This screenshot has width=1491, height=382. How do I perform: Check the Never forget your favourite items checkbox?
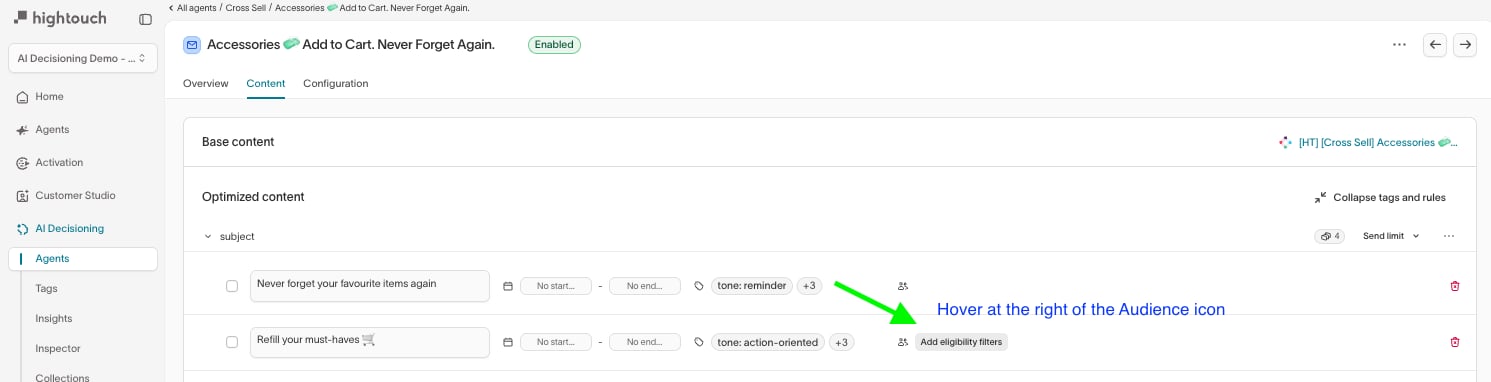pyautogui.click(x=232, y=286)
